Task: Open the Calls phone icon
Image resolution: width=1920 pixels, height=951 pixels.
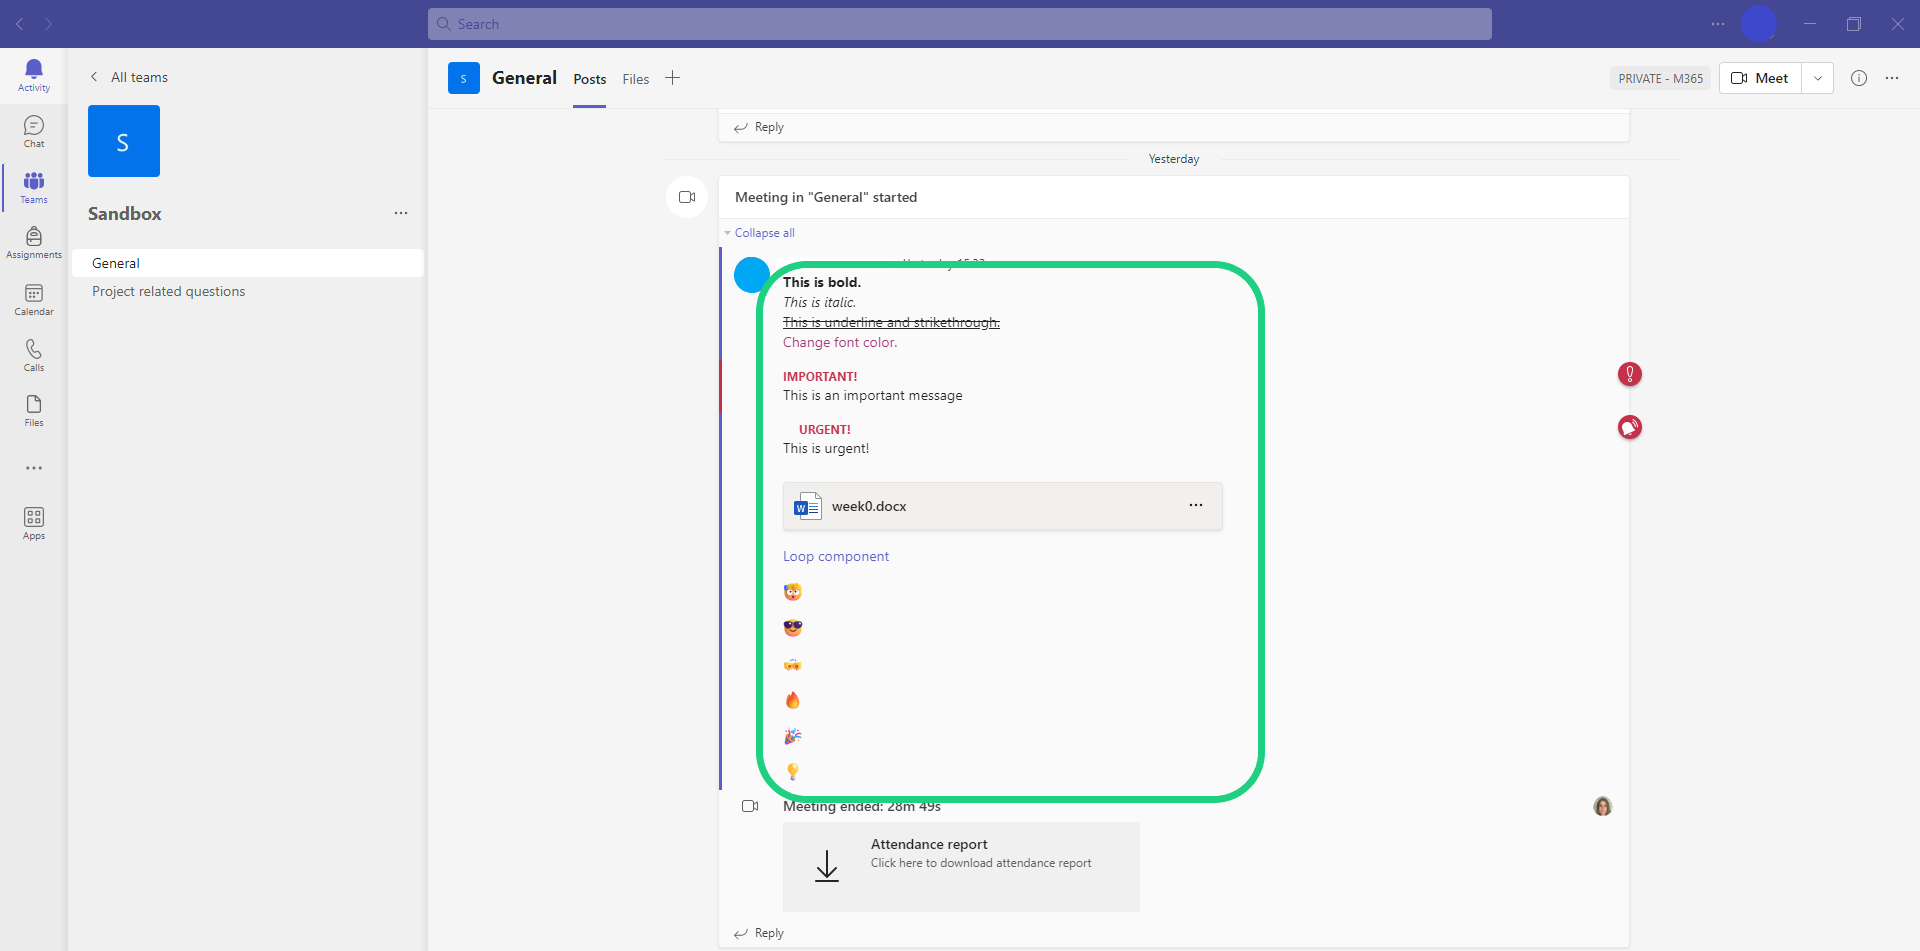Action: click(x=34, y=354)
